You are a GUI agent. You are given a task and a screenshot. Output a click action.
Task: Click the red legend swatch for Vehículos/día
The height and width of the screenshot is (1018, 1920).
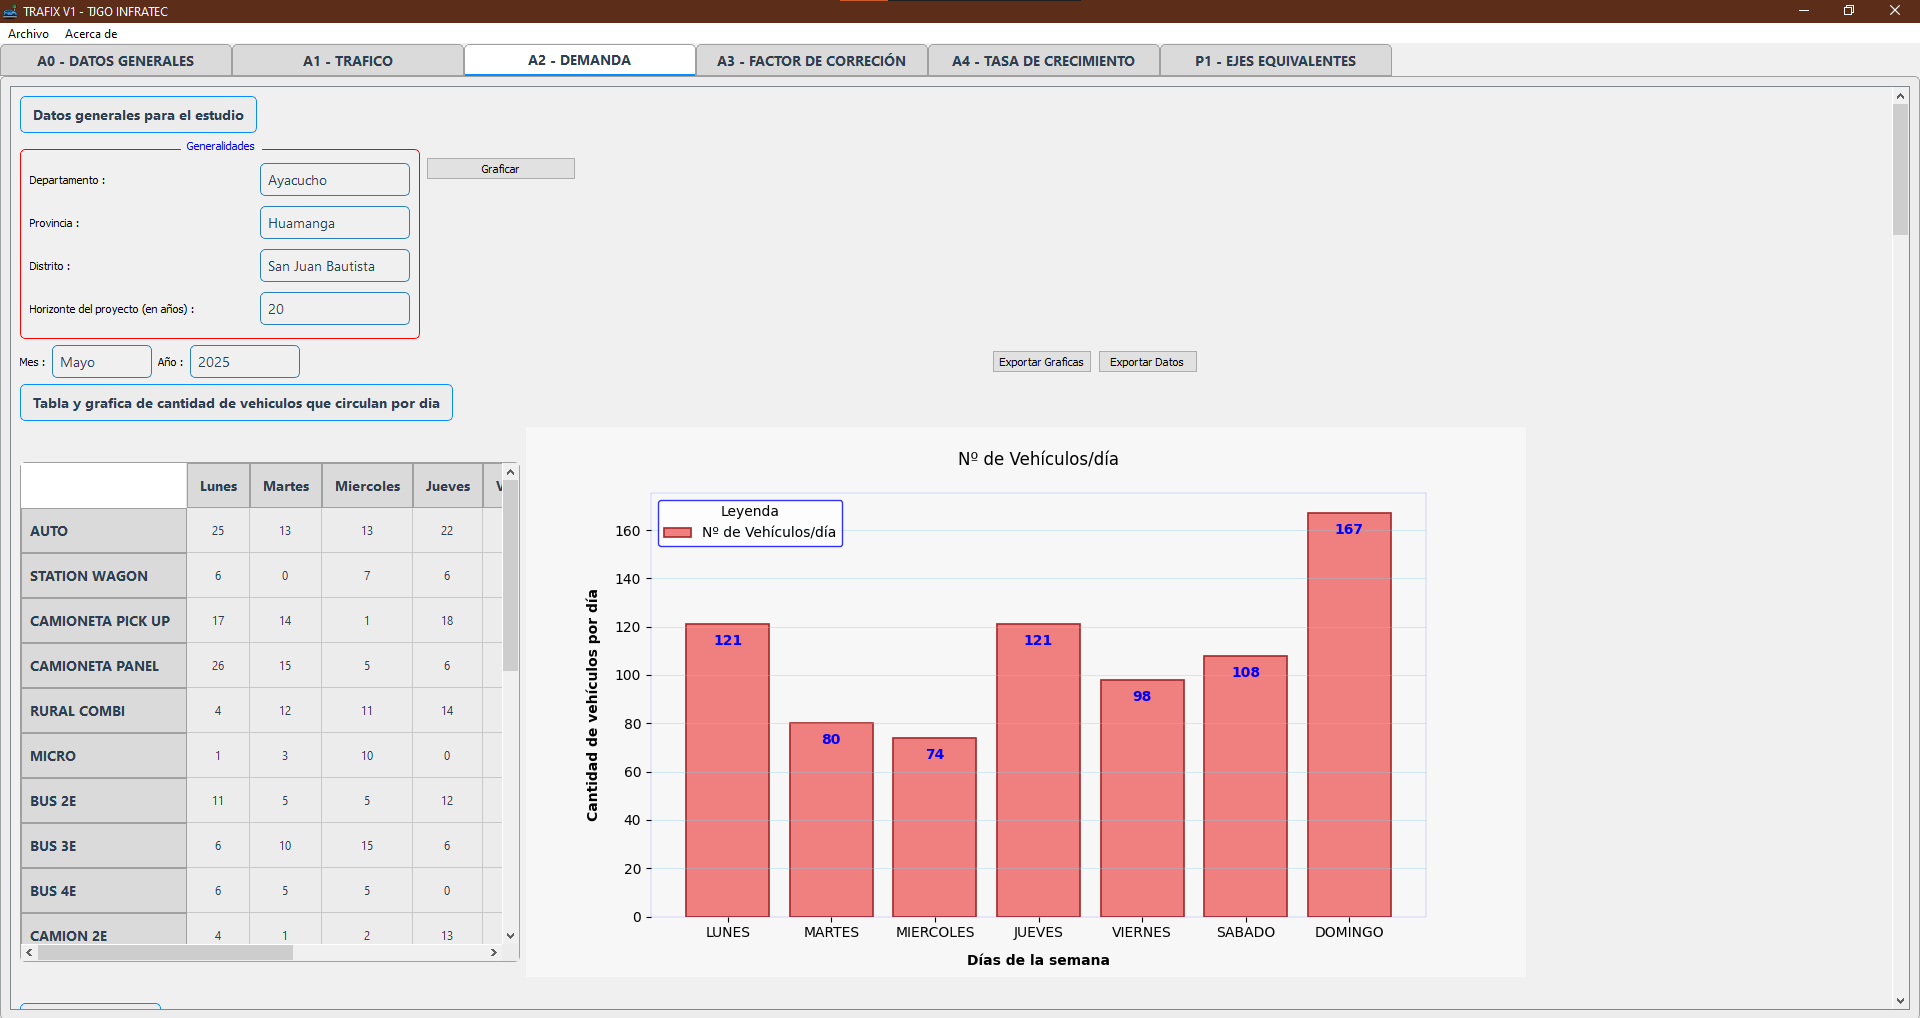678,533
